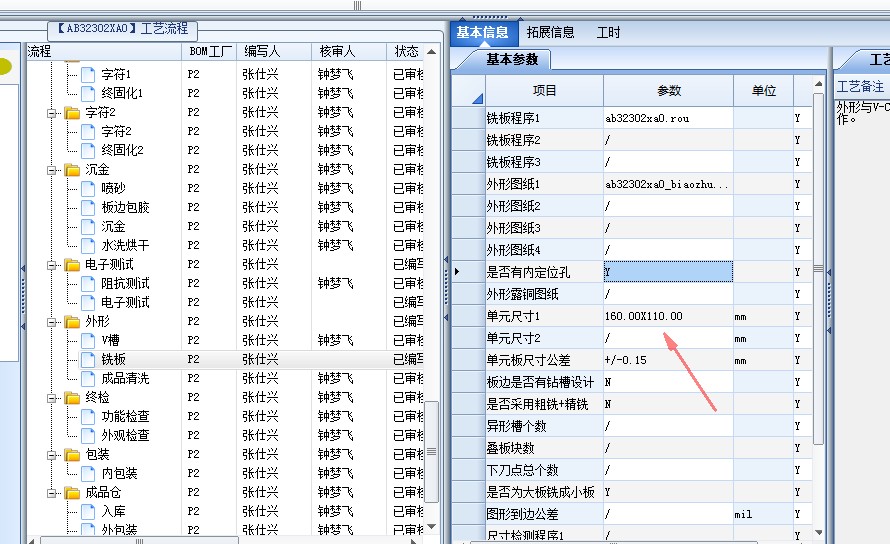Click the 单位 column header
Viewport: 890px width, 544px height.
pos(763,91)
